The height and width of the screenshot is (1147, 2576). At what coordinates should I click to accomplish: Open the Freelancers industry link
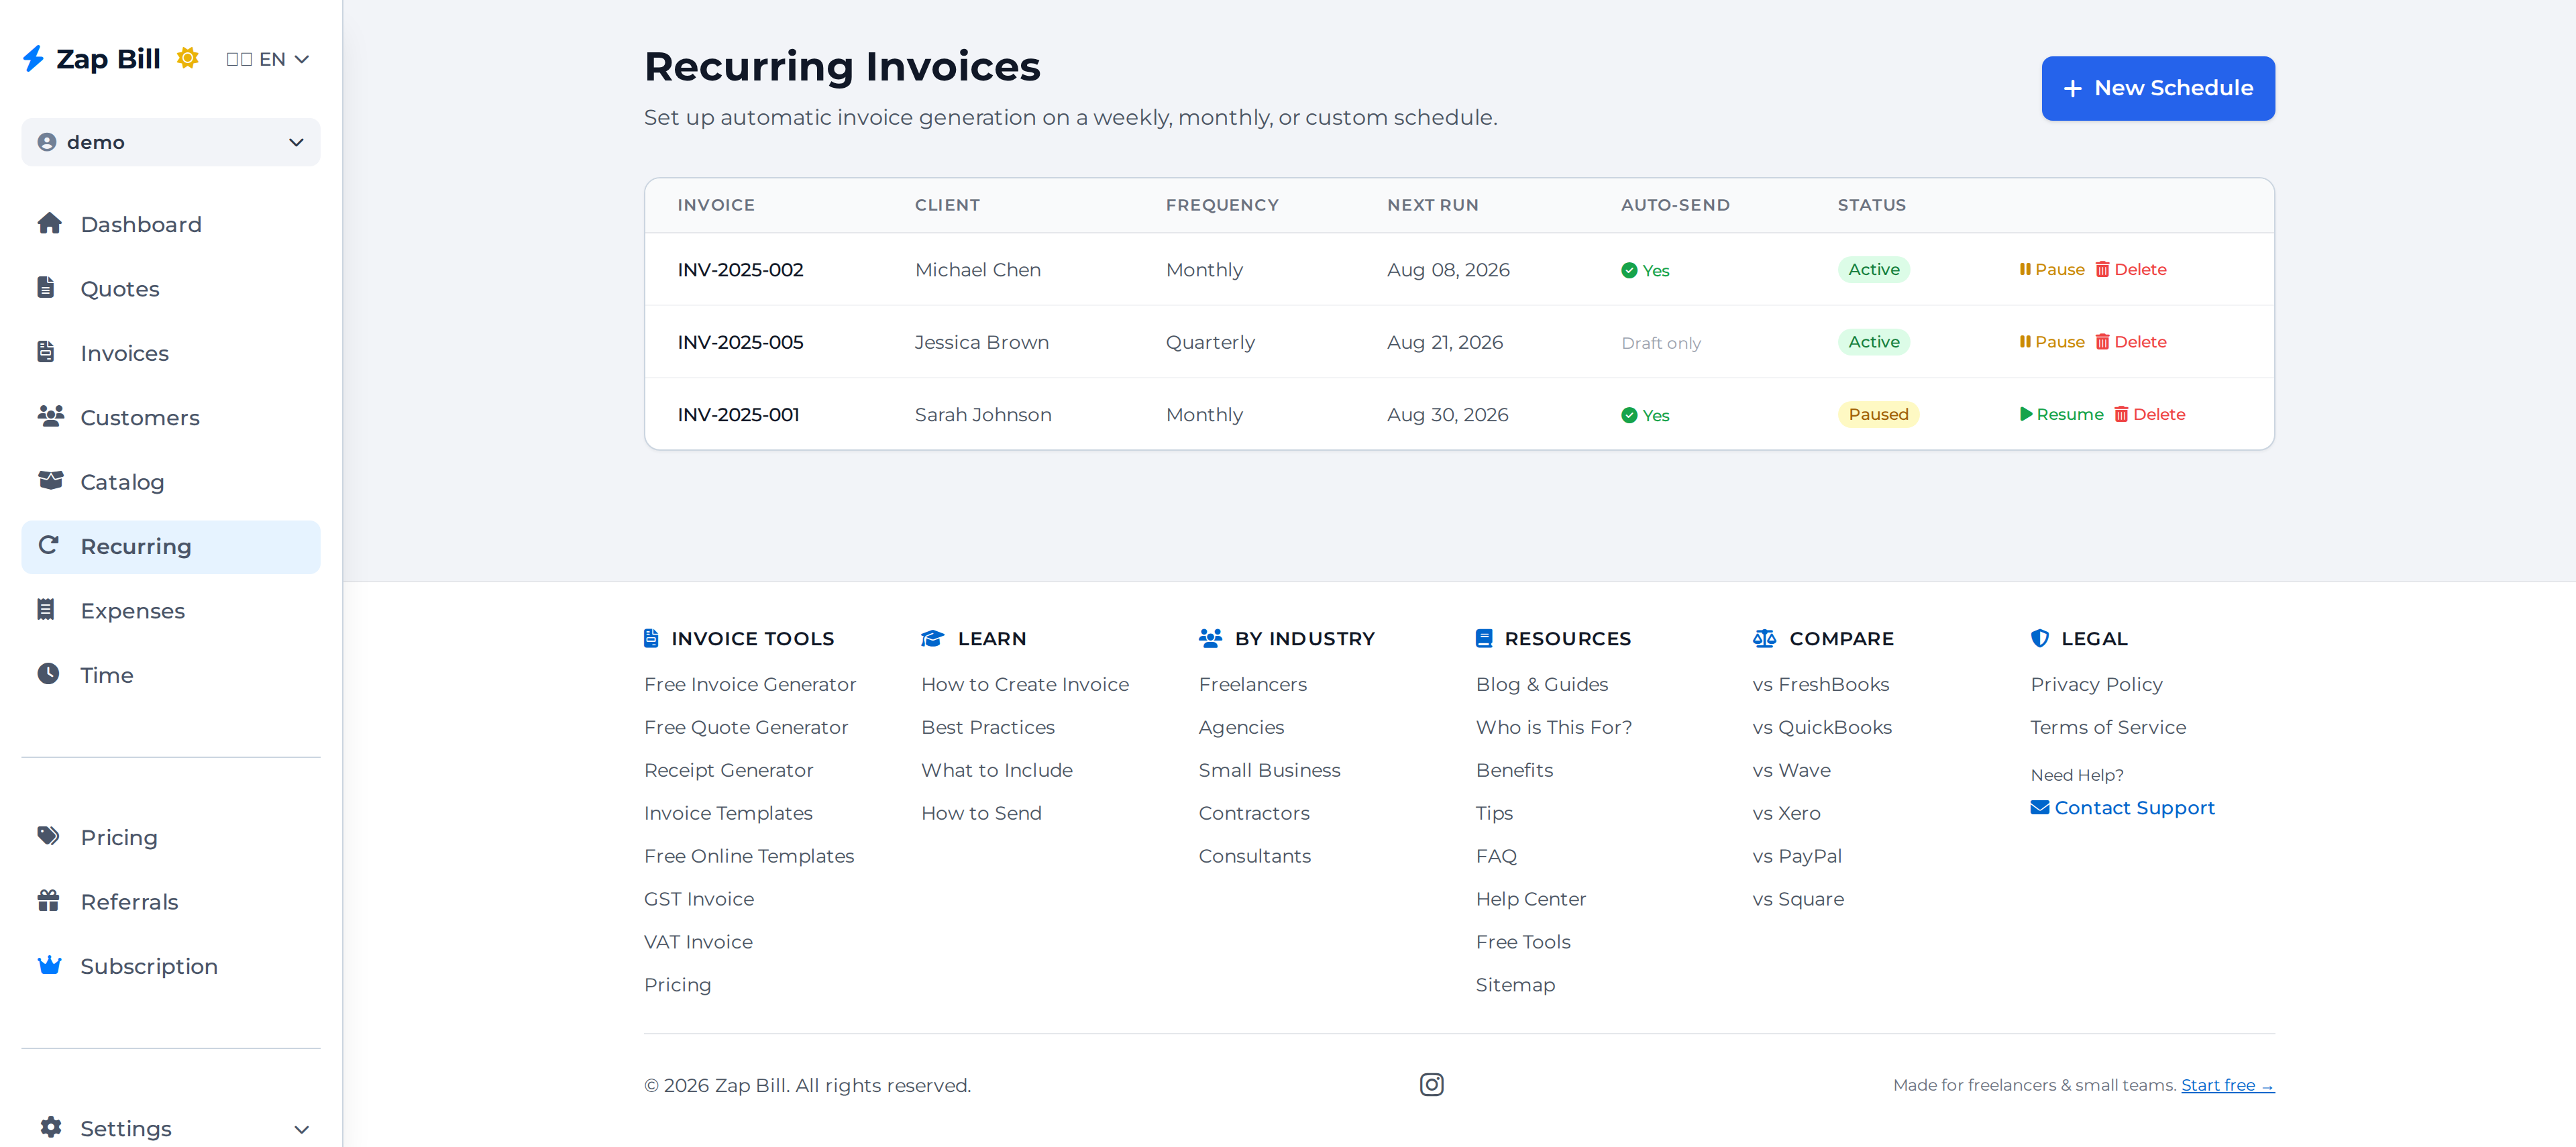point(1252,684)
